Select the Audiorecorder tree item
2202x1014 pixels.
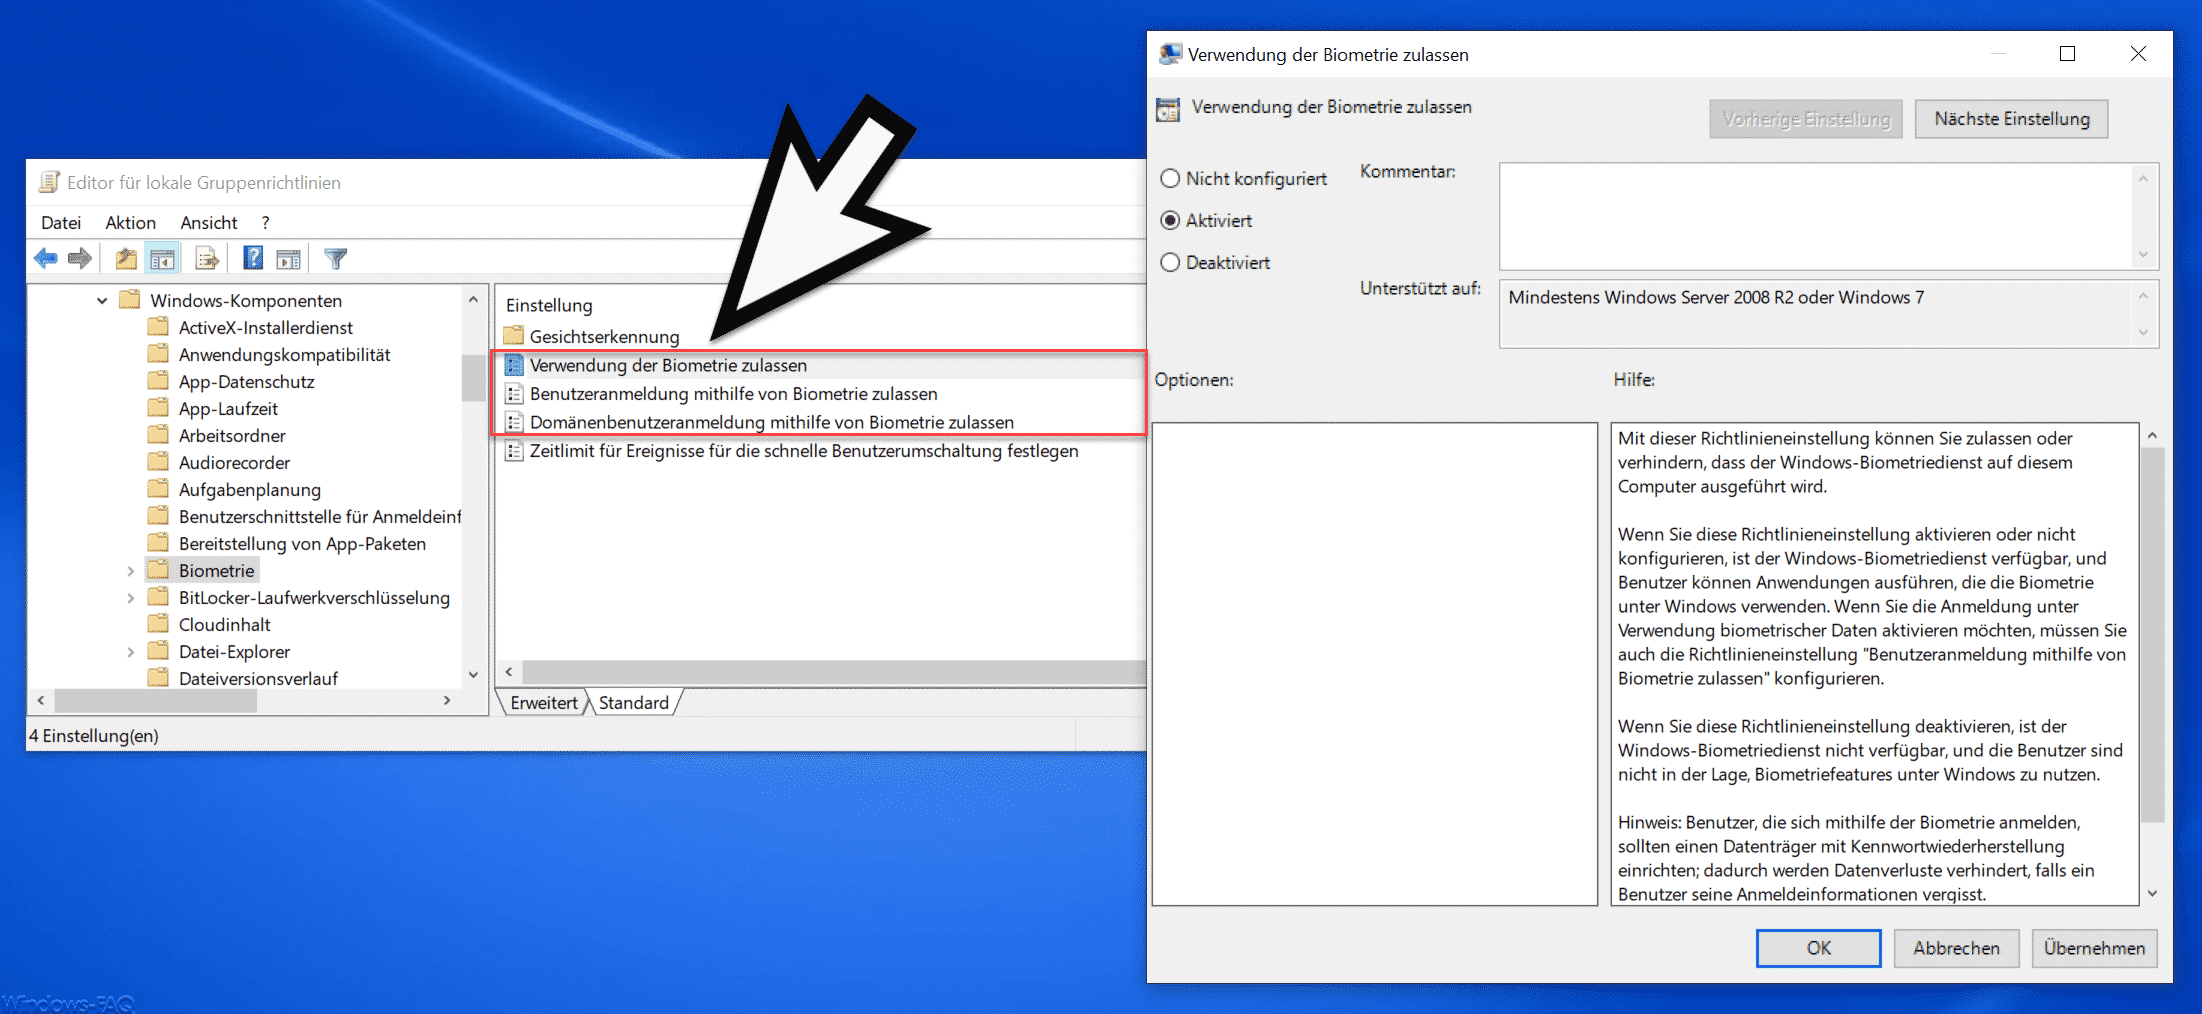[x=234, y=462]
